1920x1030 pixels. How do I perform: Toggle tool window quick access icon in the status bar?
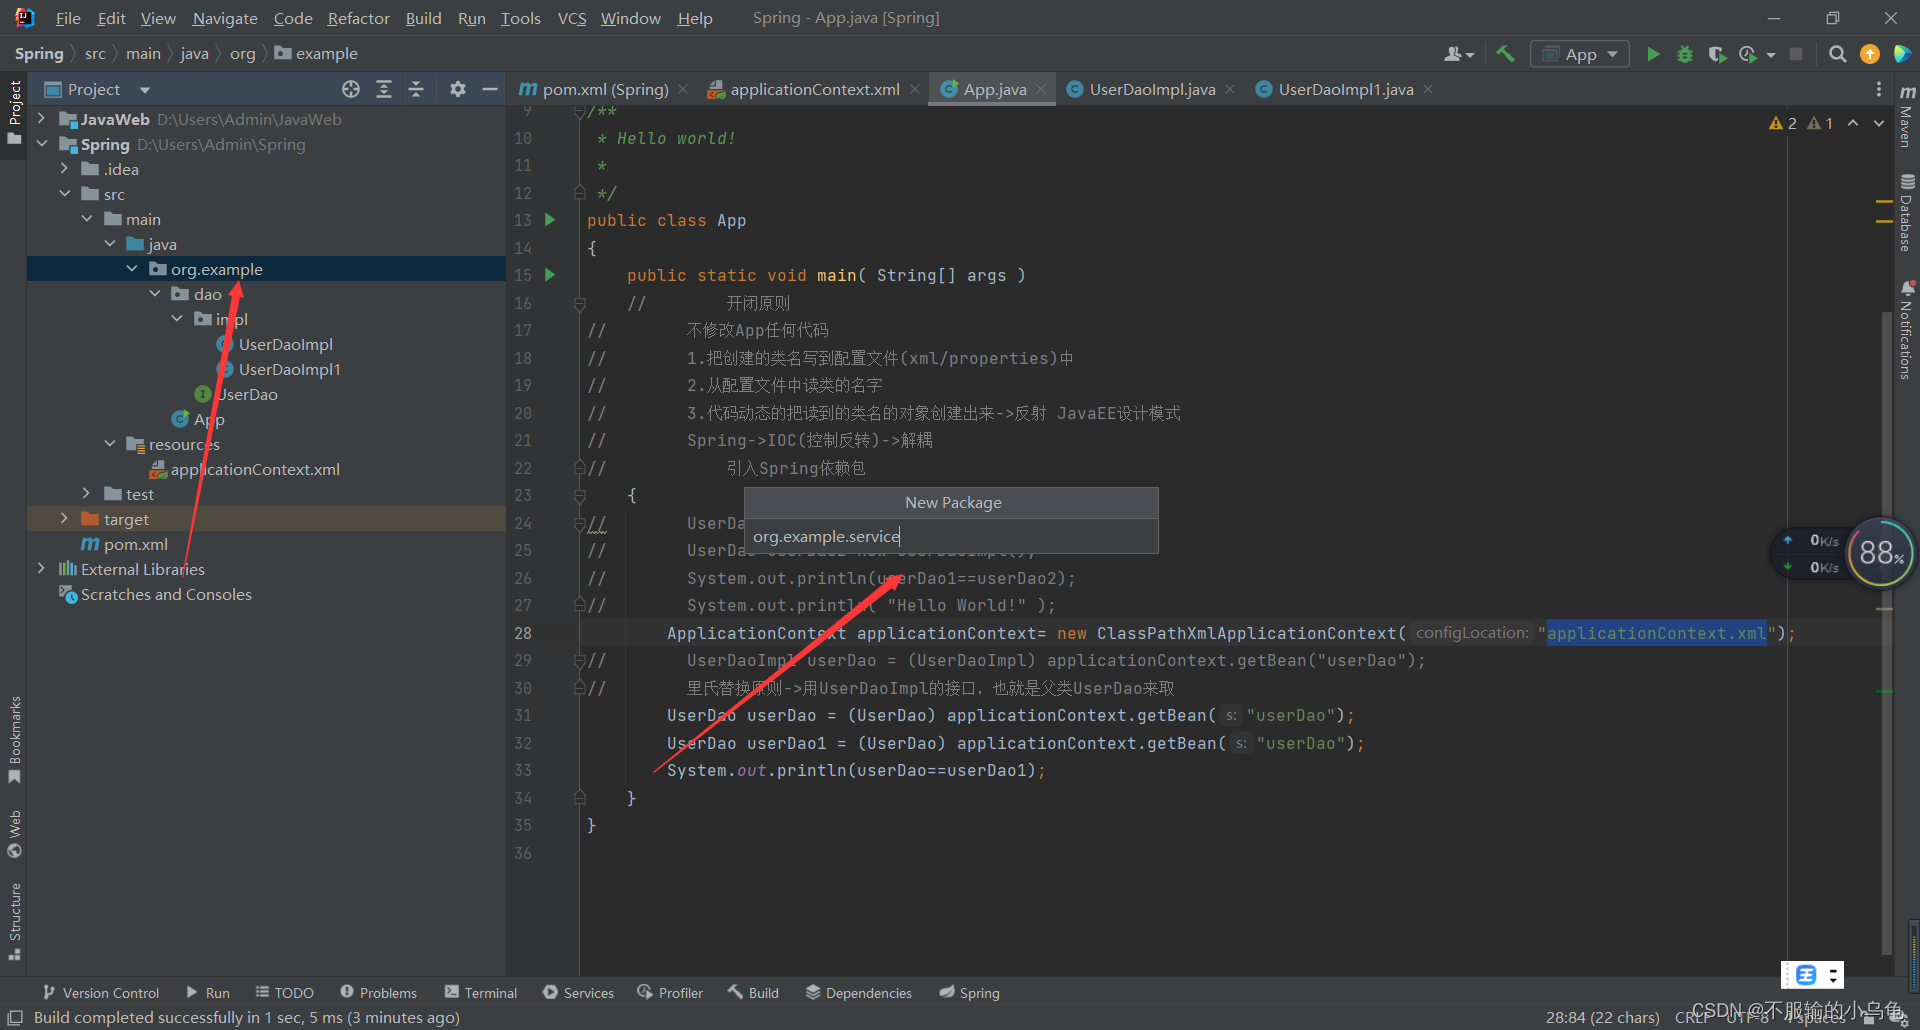pos(15,1017)
